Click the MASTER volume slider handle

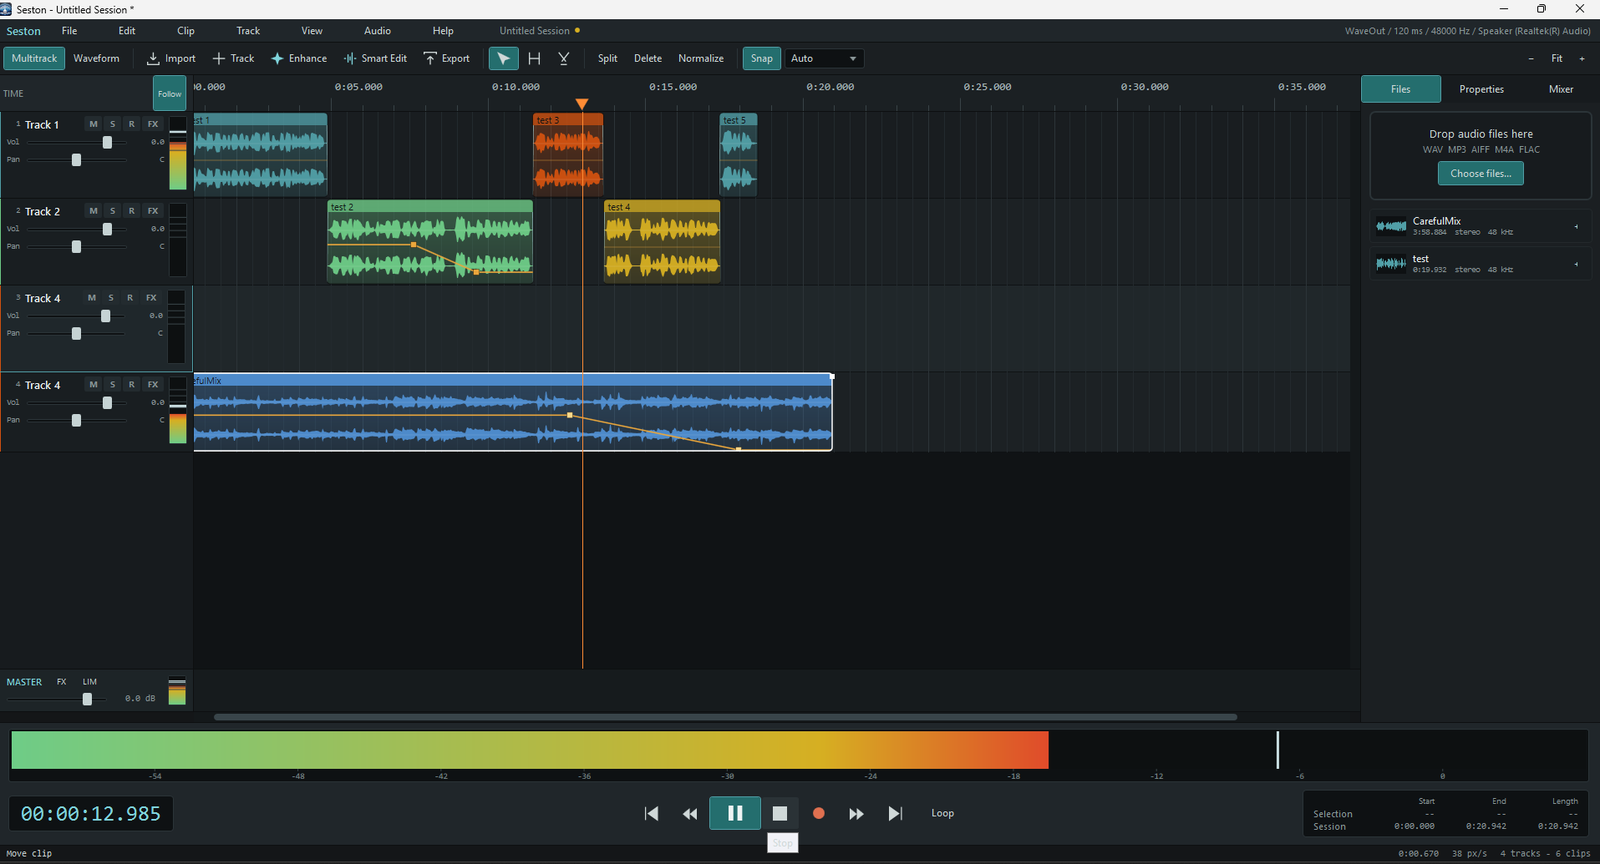87,699
